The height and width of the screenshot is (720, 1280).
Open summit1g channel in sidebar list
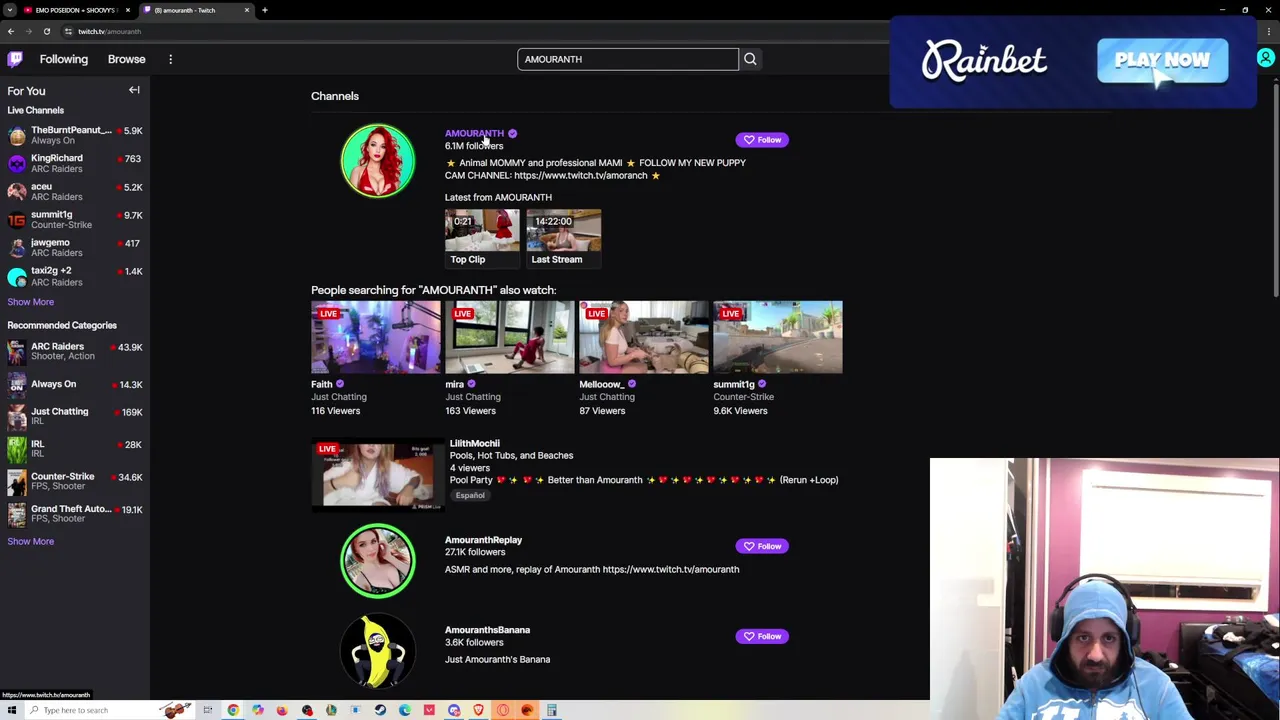pyautogui.click(x=75, y=219)
